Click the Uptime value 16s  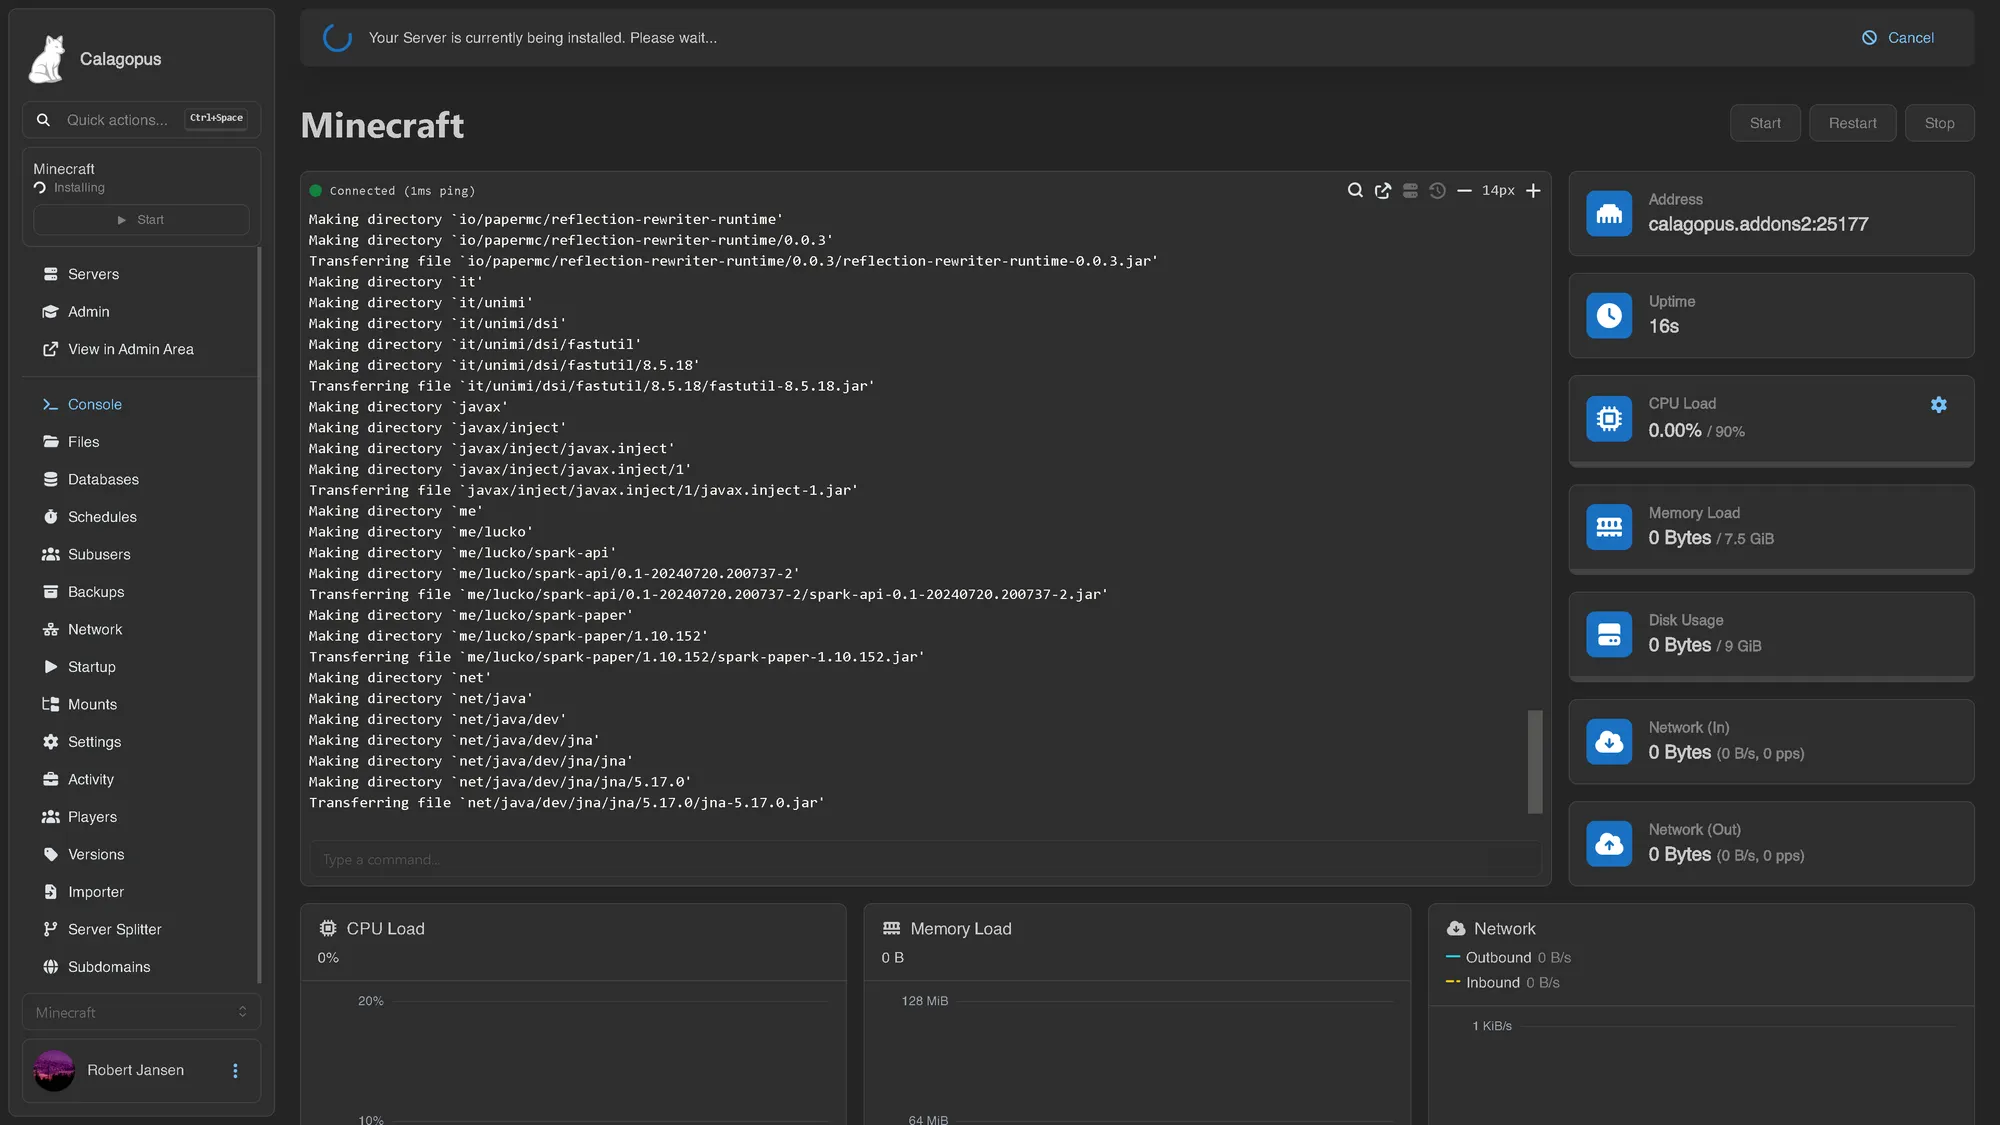coord(1664,327)
